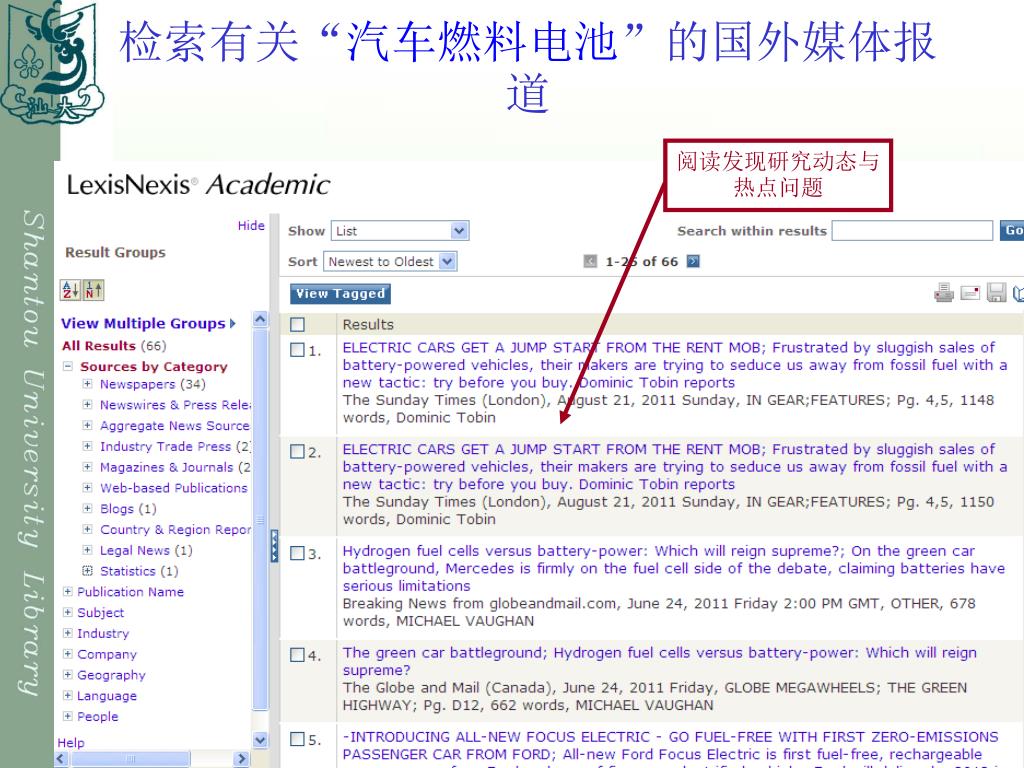
Task: Open The green car battleground article
Action: 660,661
